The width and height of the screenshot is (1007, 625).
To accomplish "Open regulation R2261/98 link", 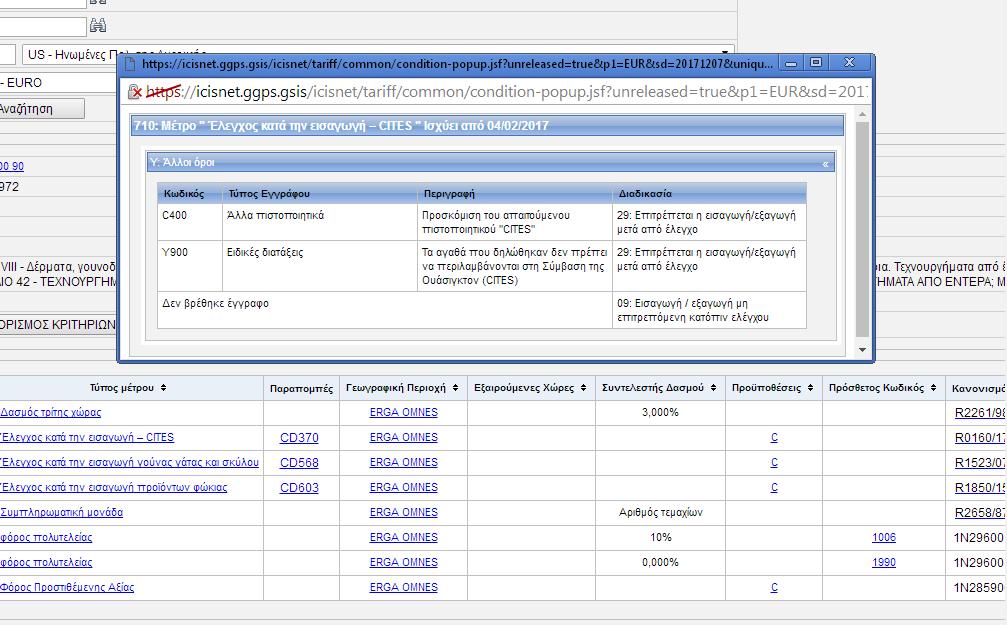I will [981, 413].
